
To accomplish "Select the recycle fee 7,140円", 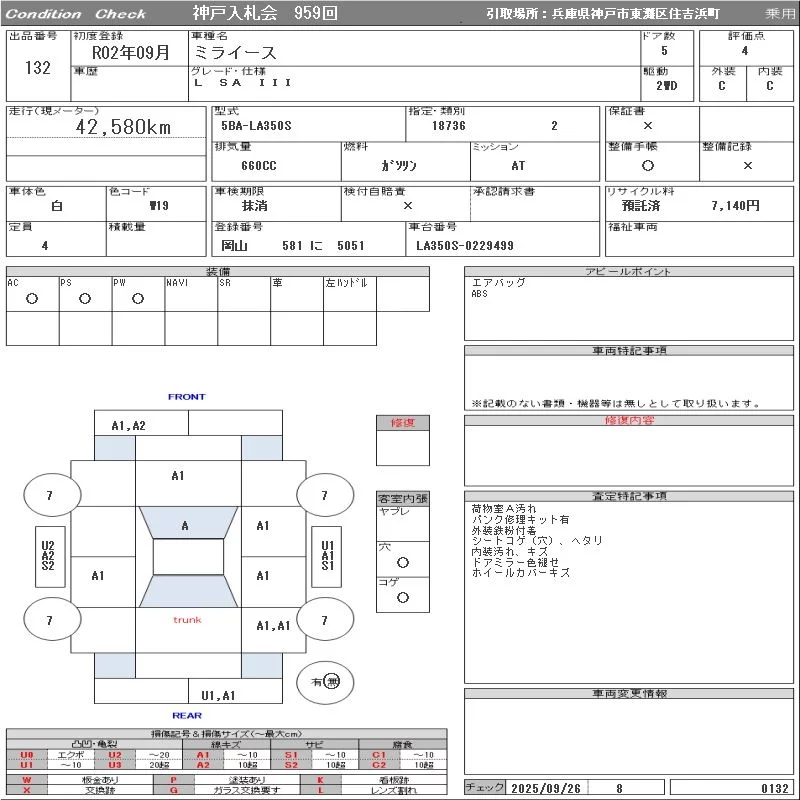I will [735, 206].
